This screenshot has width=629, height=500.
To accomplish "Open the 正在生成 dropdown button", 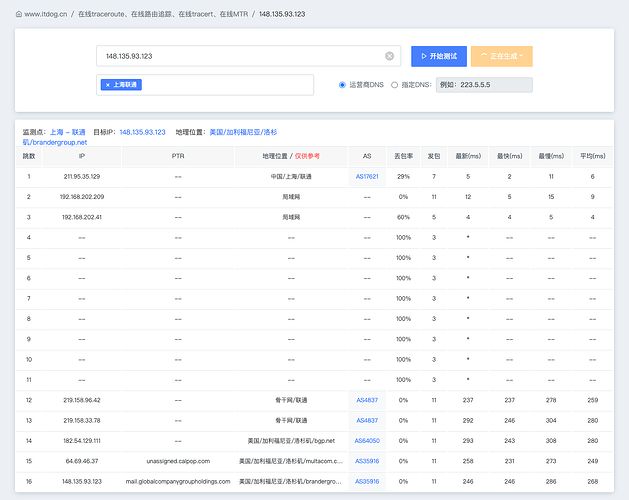I will pos(501,56).
